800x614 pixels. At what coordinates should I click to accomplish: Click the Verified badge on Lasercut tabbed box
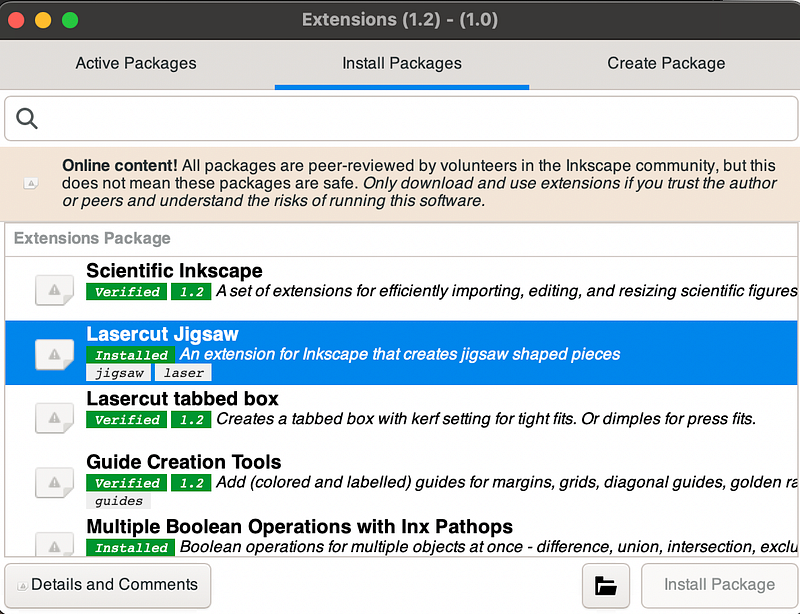click(127, 420)
